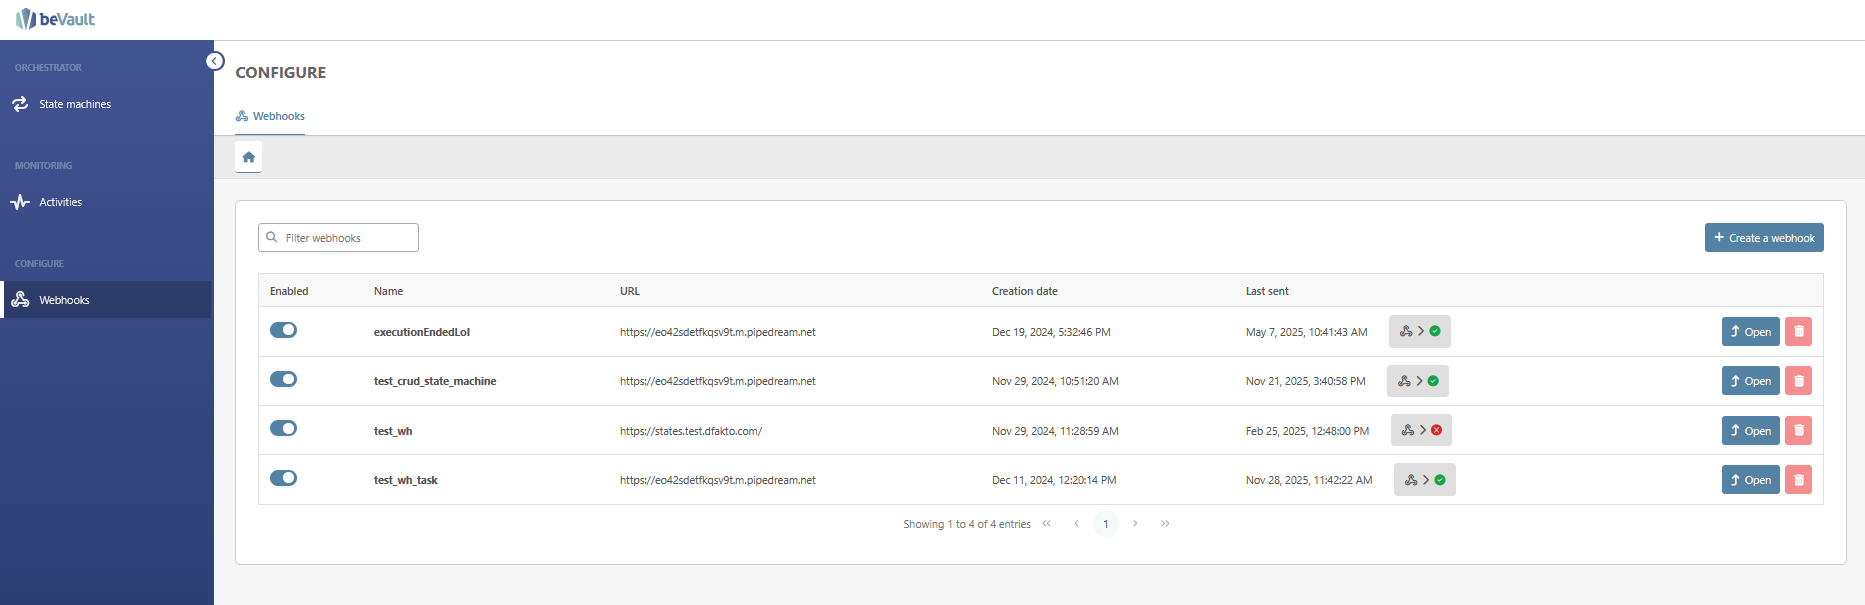Open State machines in the sidebar
Screen dimensions: 1865x605
click(75, 104)
